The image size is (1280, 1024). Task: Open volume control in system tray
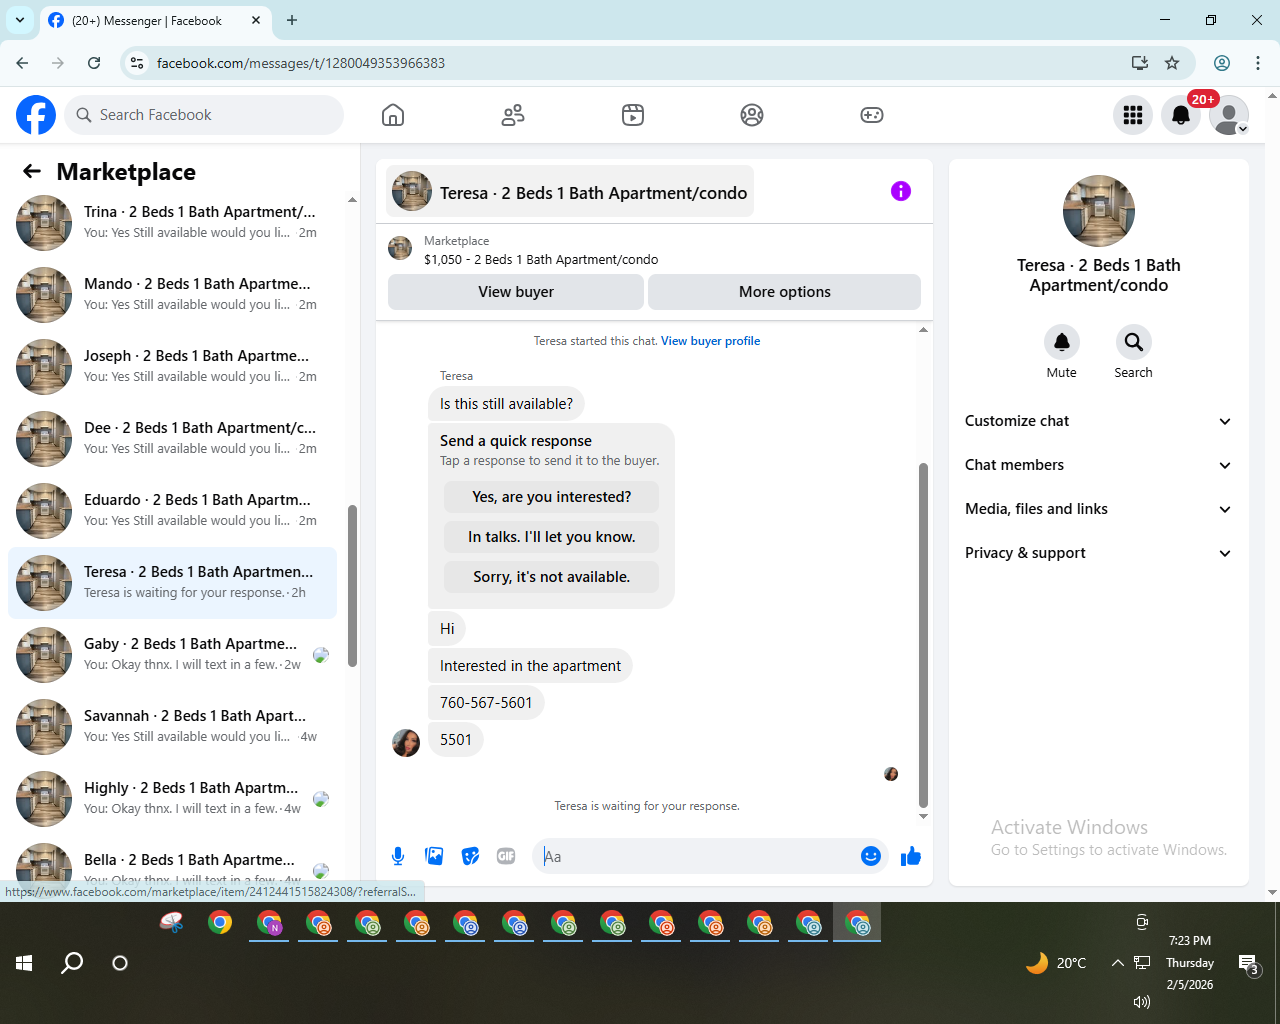click(1141, 1002)
